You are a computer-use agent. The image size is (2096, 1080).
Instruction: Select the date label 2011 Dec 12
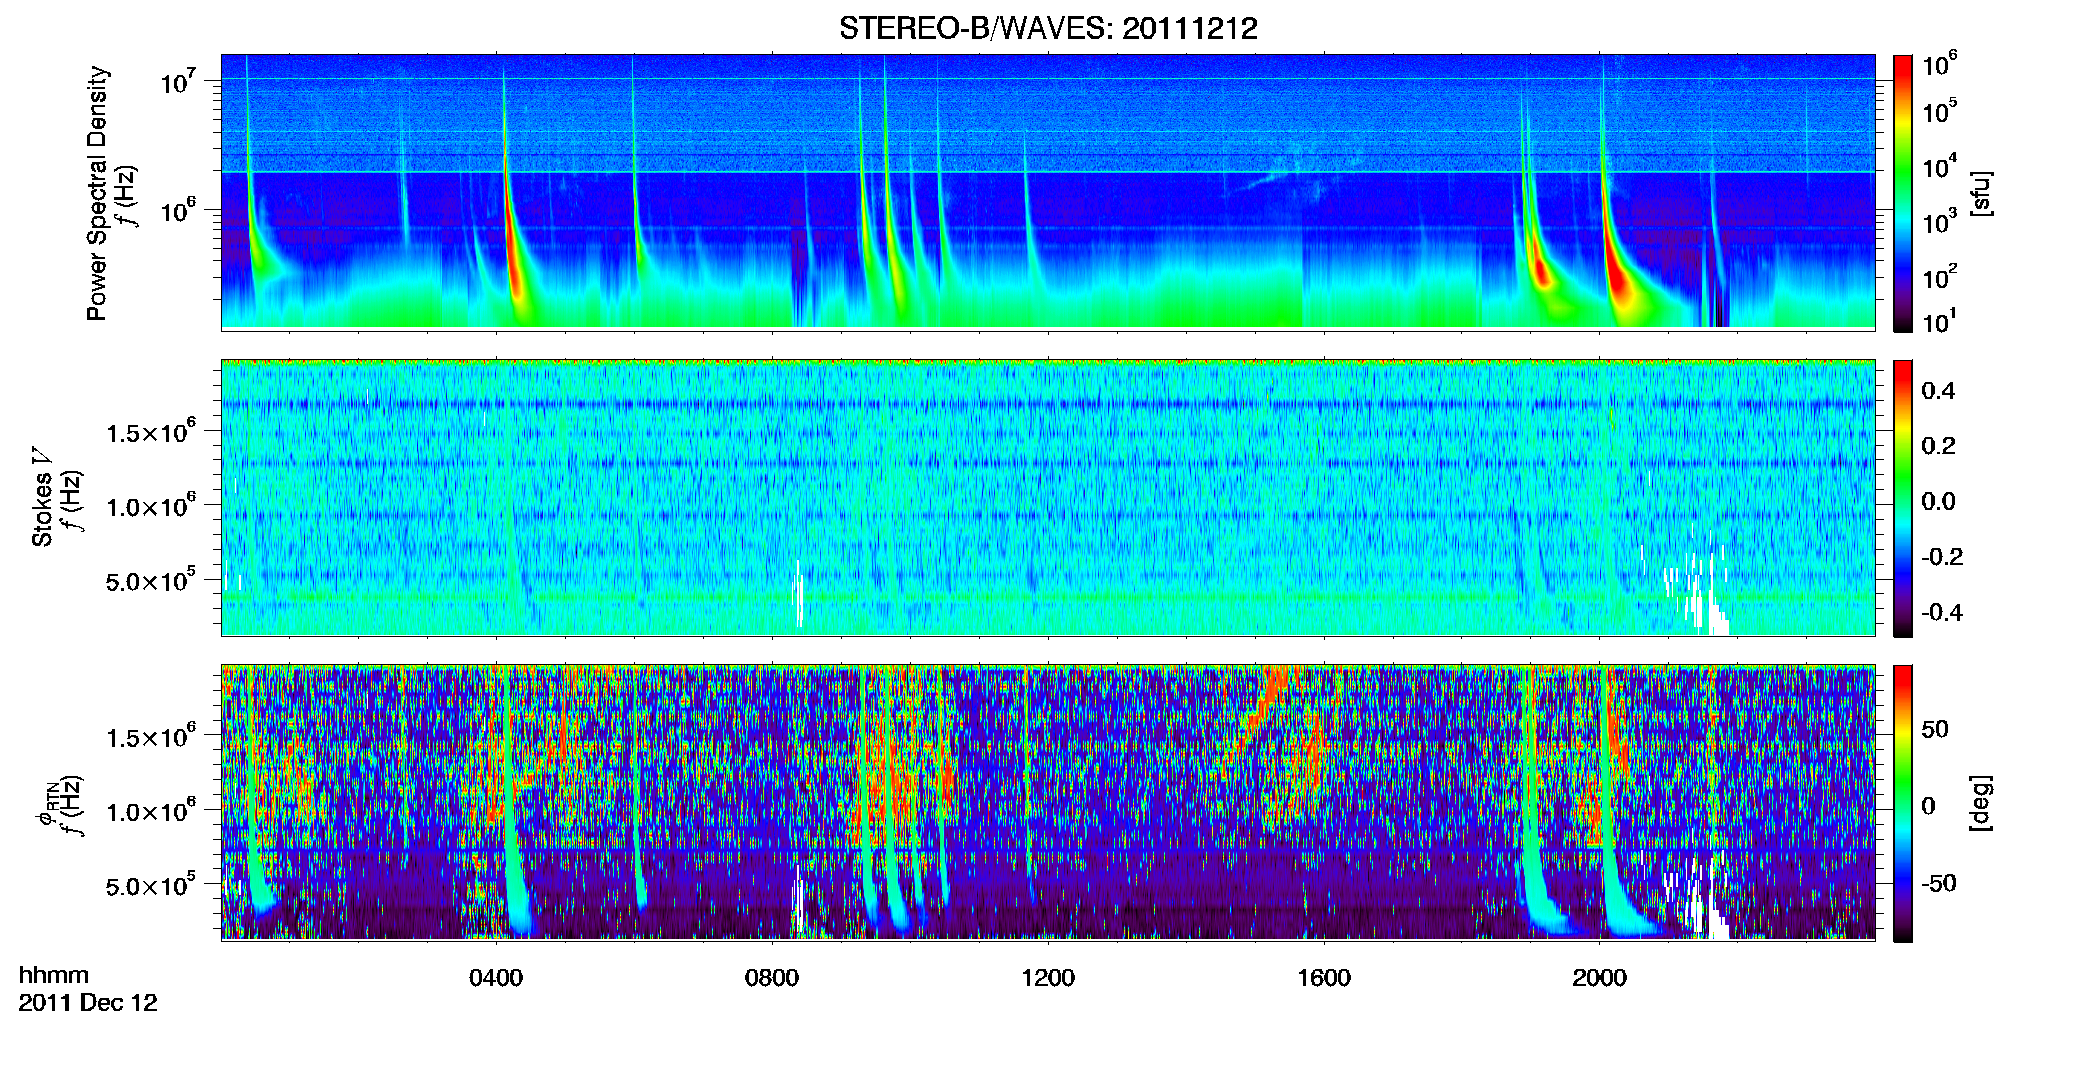click(x=88, y=1003)
